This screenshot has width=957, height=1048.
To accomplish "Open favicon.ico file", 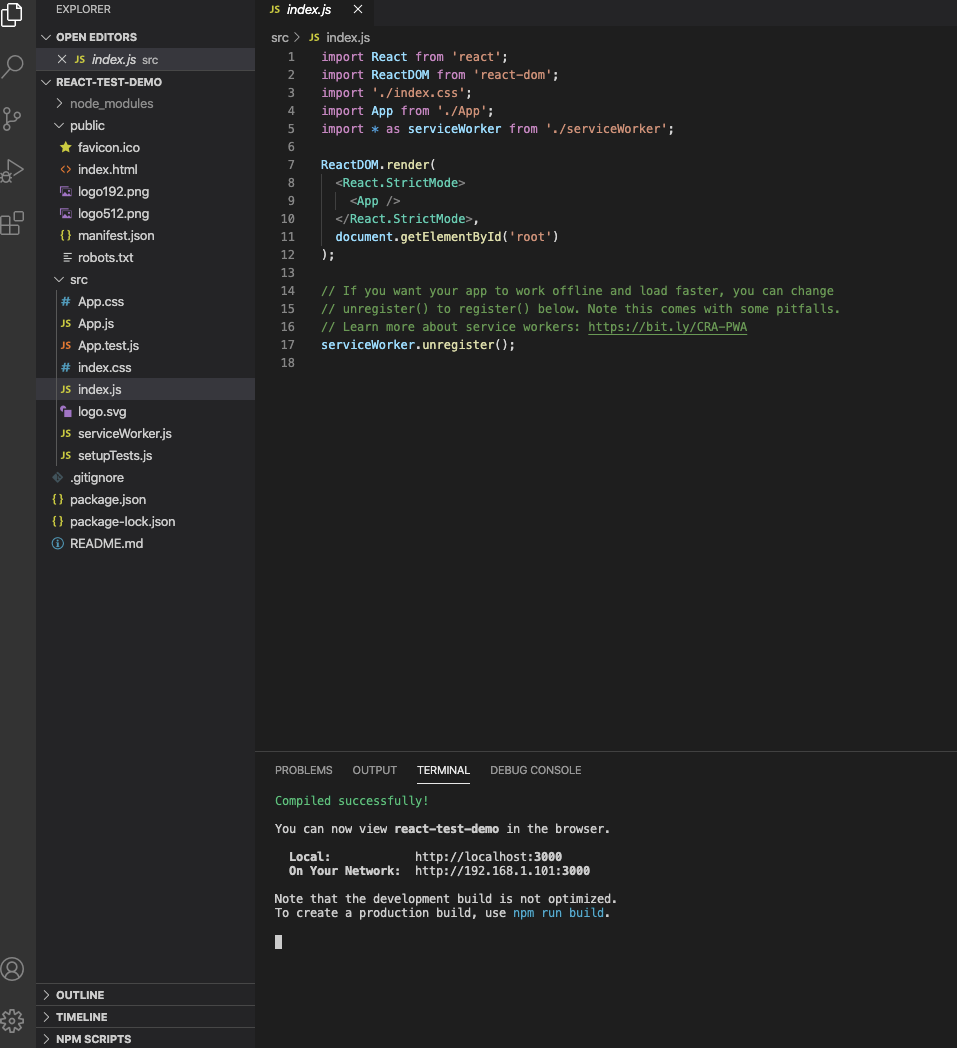I will tap(146, 148).
